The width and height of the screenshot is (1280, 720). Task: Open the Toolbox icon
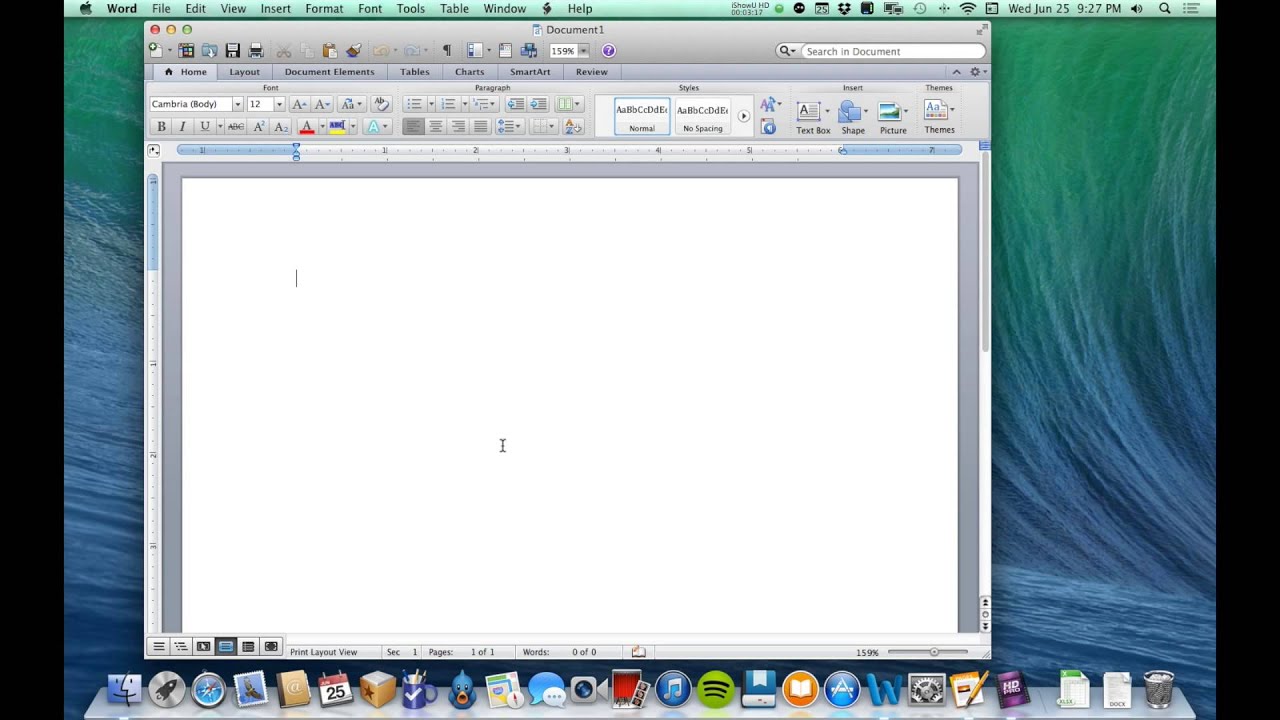505,50
